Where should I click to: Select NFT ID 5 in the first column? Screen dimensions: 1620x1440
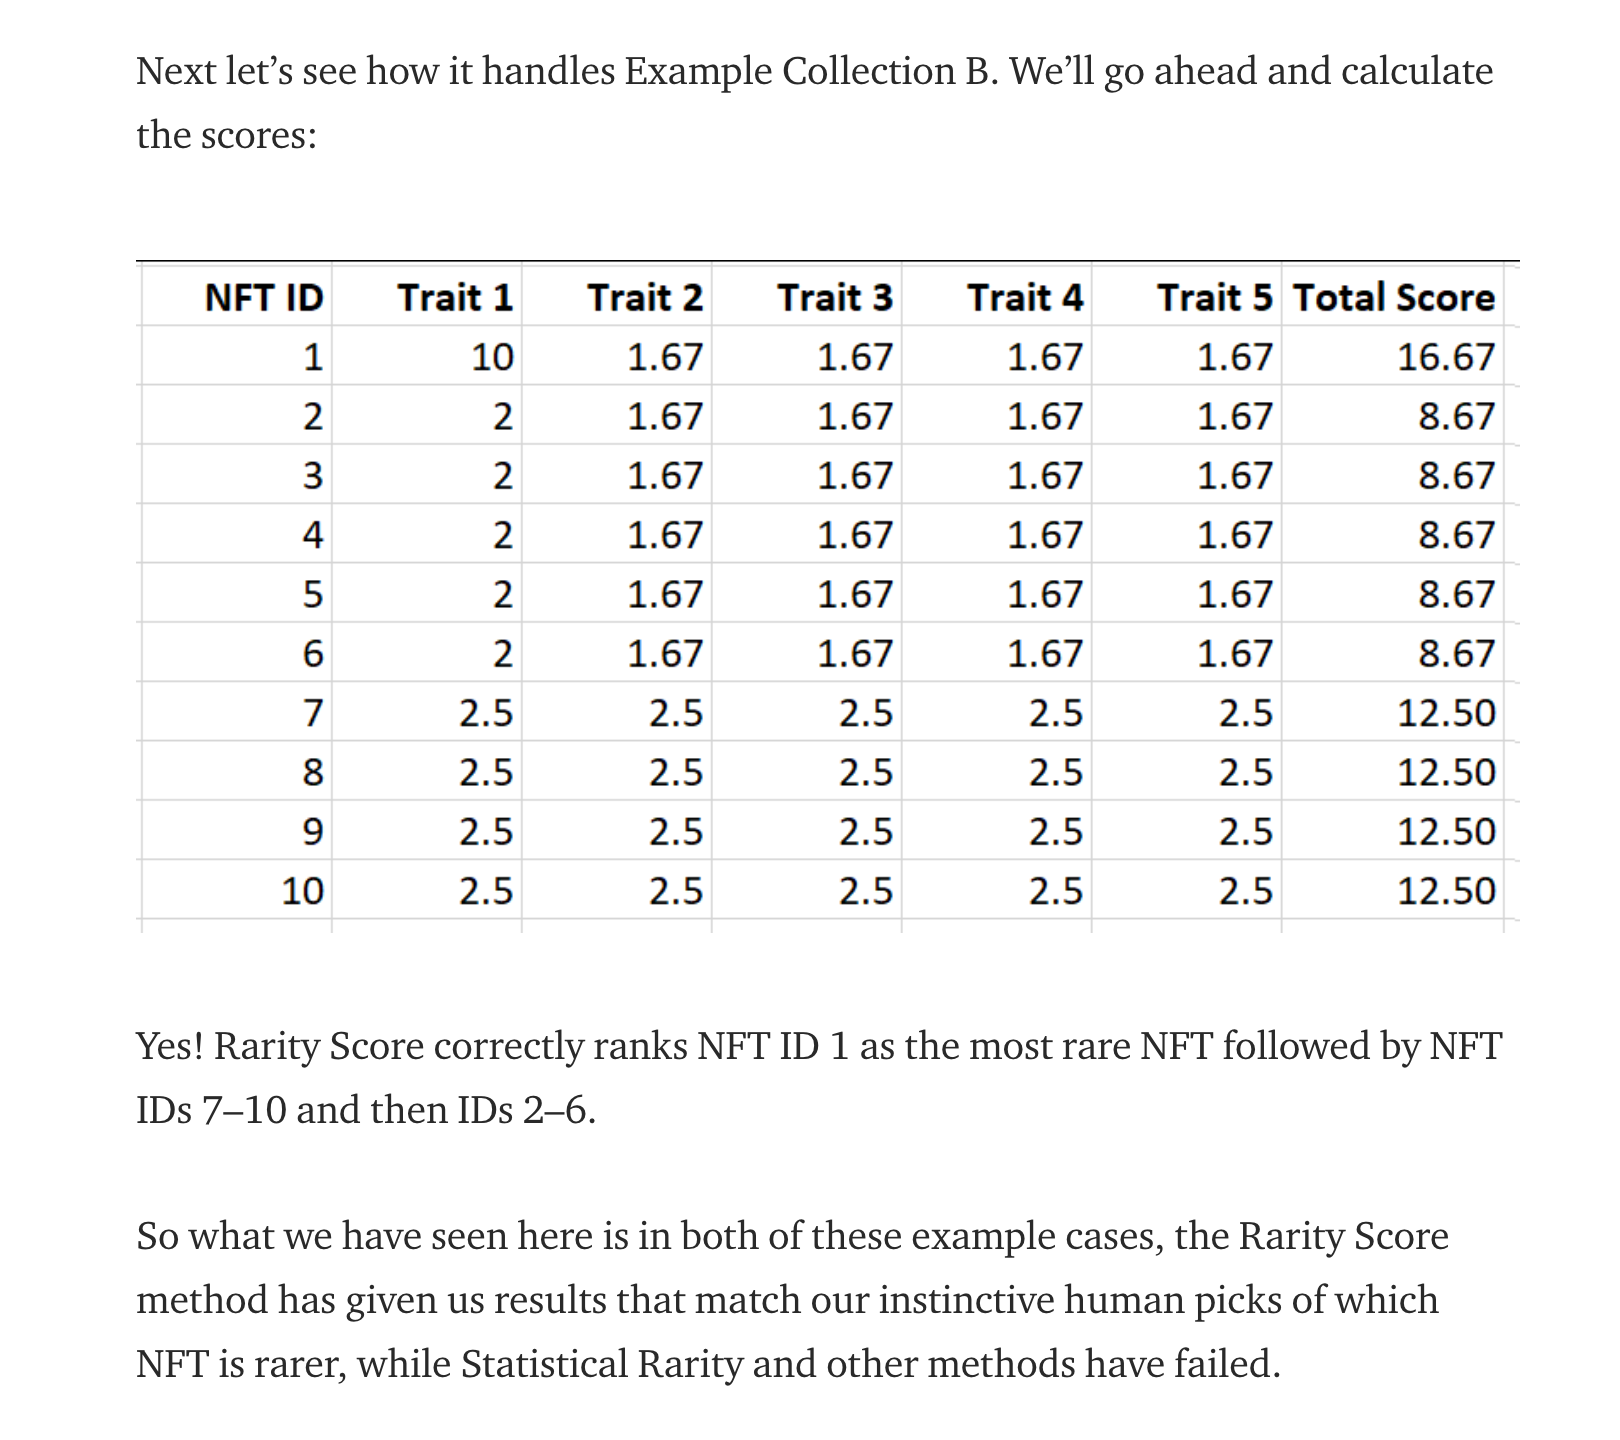pos(313,595)
